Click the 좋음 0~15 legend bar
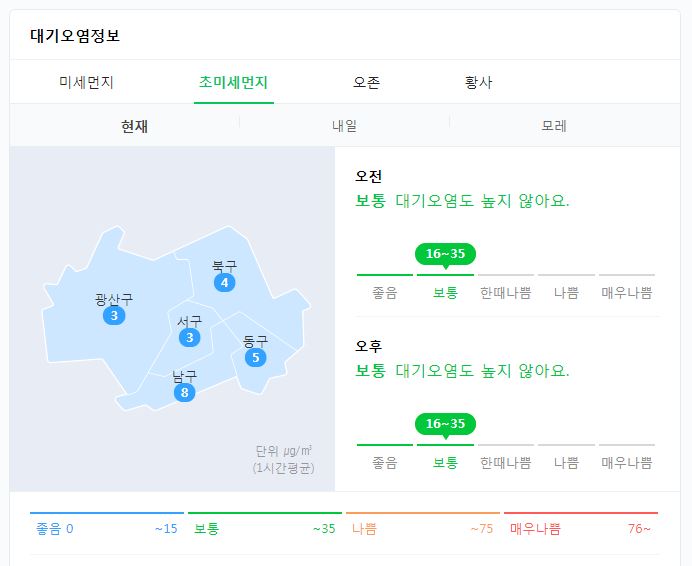The width and height of the screenshot is (692, 566). pos(106,528)
